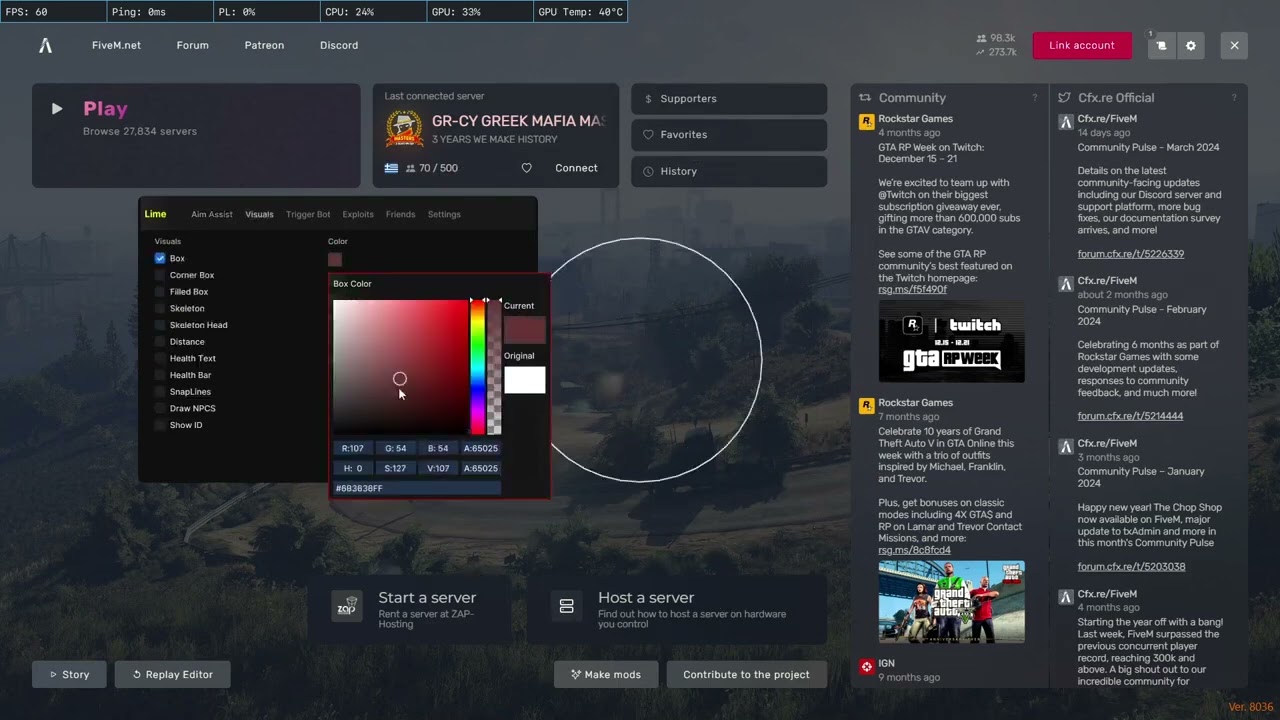Click the IGN avatar icon
This screenshot has width=1280, height=720.
point(866,666)
